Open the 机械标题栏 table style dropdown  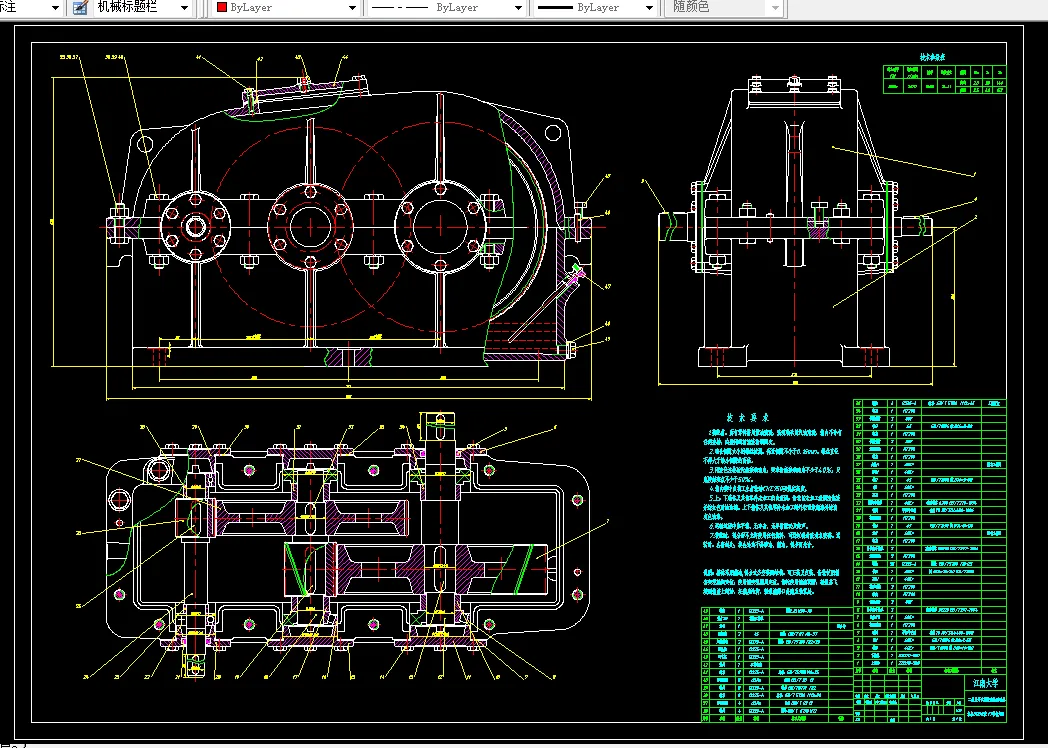click(x=184, y=8)
